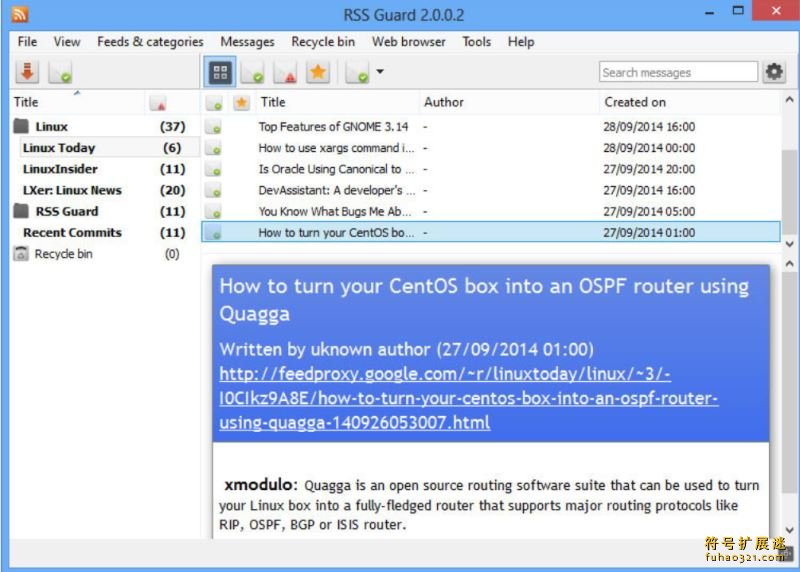The height and width of the screenshot is (572, 800).
Task: Open the Recycle bin menu
Action: [x=323, y=41]
